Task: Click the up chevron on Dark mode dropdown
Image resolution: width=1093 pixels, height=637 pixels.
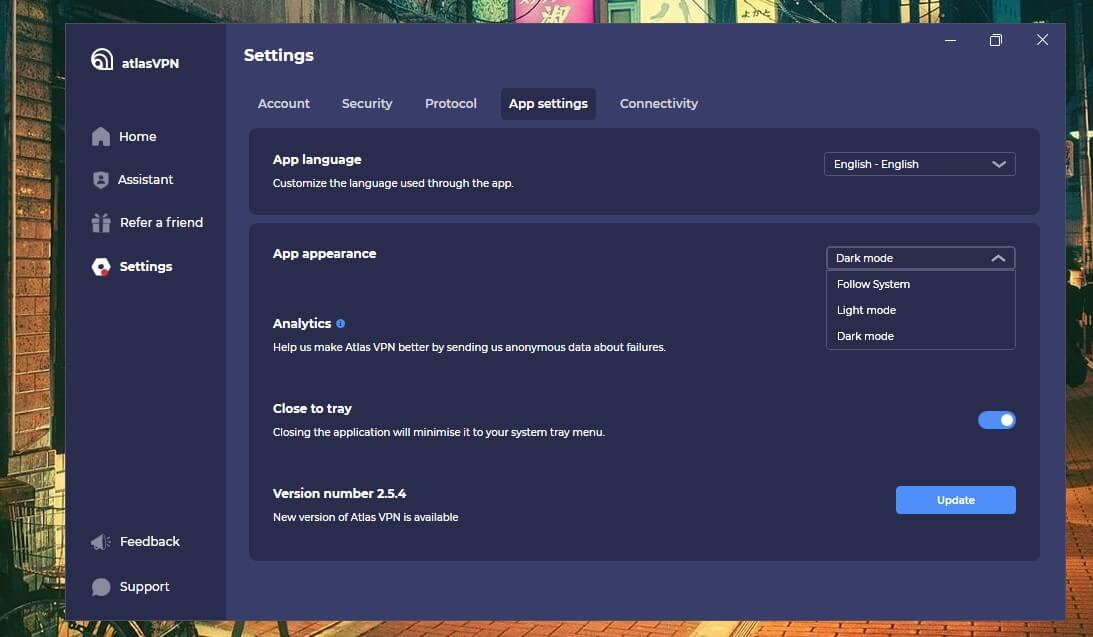Action: [x=998, y=258]
